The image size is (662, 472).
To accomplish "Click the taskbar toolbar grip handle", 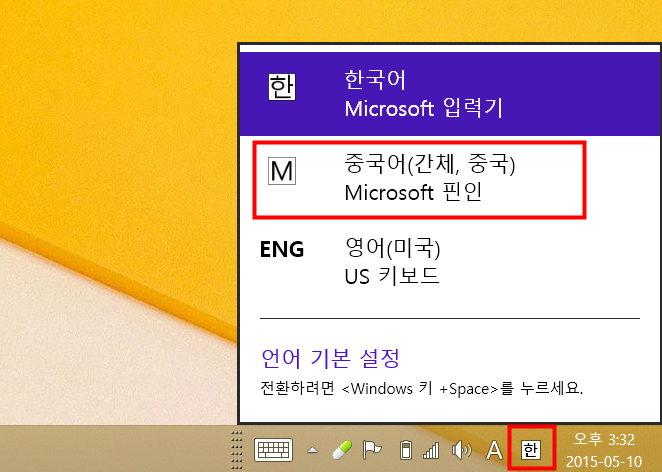I will 237,450.
